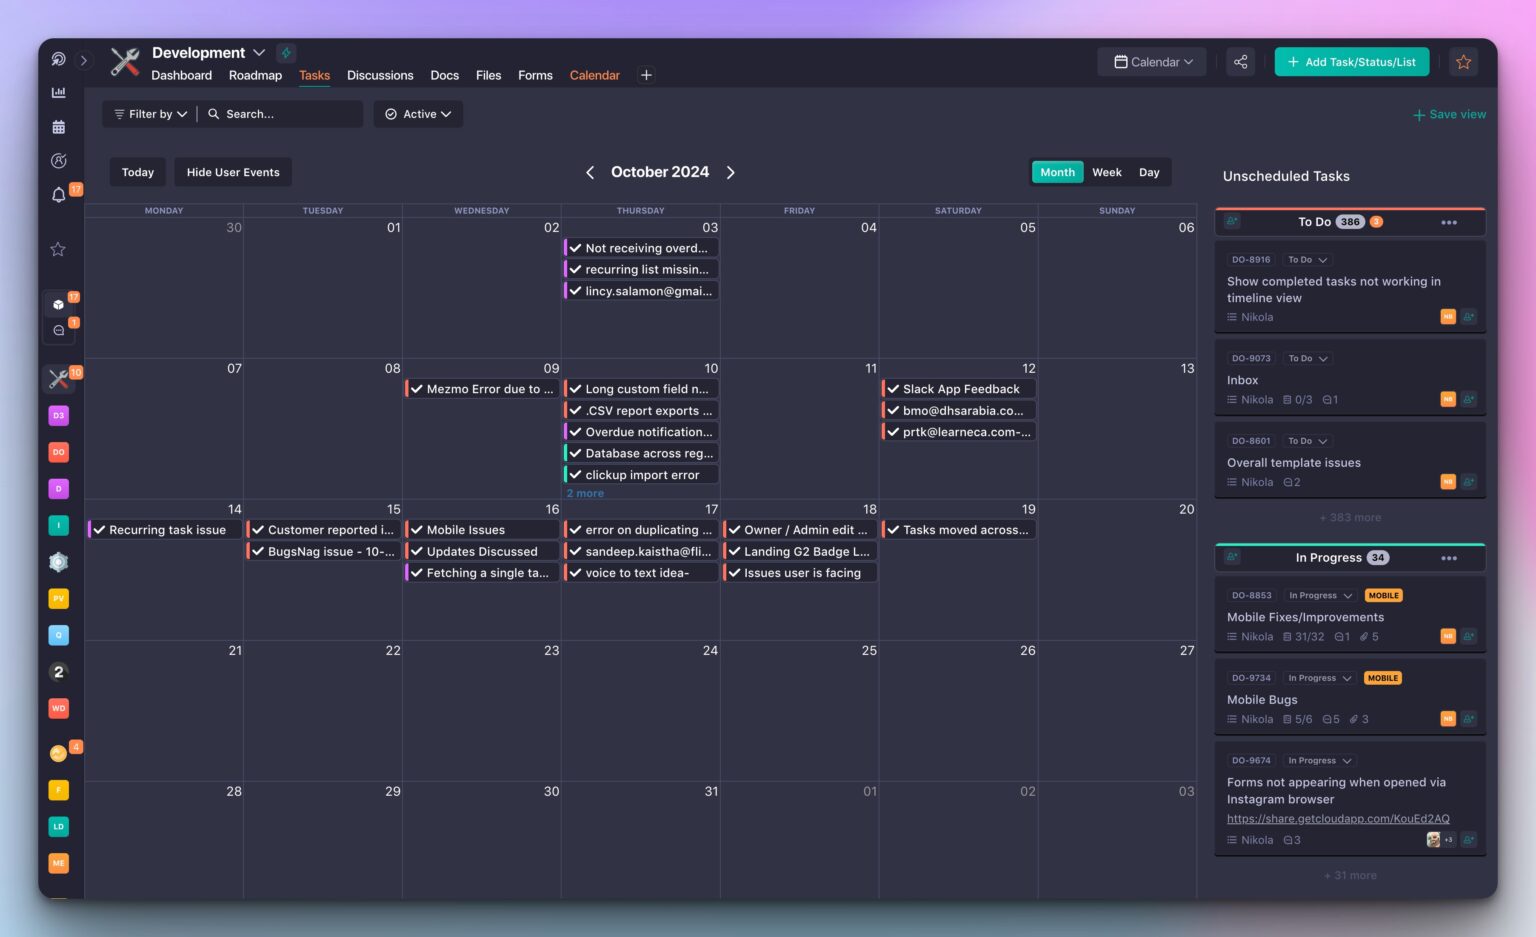
Task: Open 'Mobile Issues' calendar event
Action: coord(483,530)
